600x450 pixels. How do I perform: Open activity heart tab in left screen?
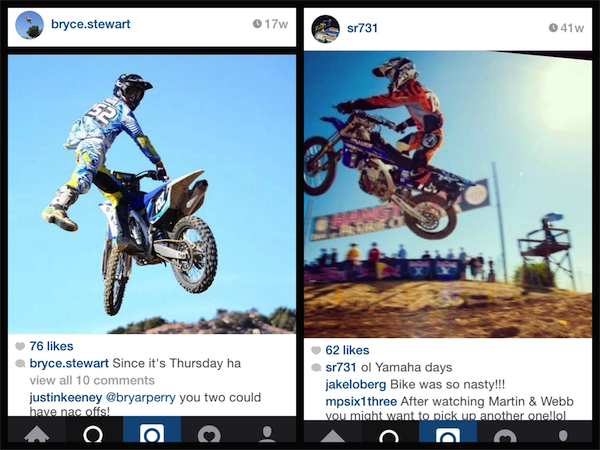tap(209, 432)
